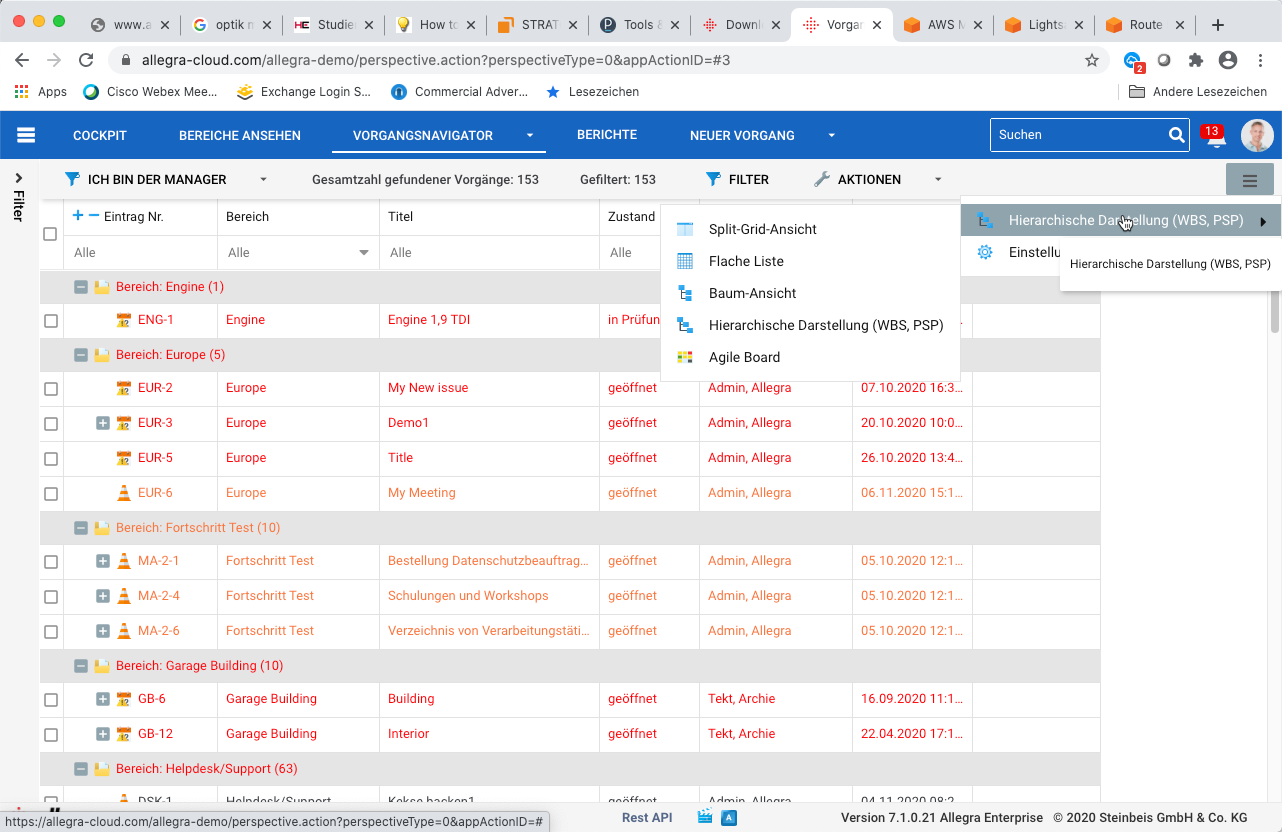The height and width of the screenshot is (832, 1282).
Task: Select Baum-Ansicht from the view menu
Action: click(752, 293)
